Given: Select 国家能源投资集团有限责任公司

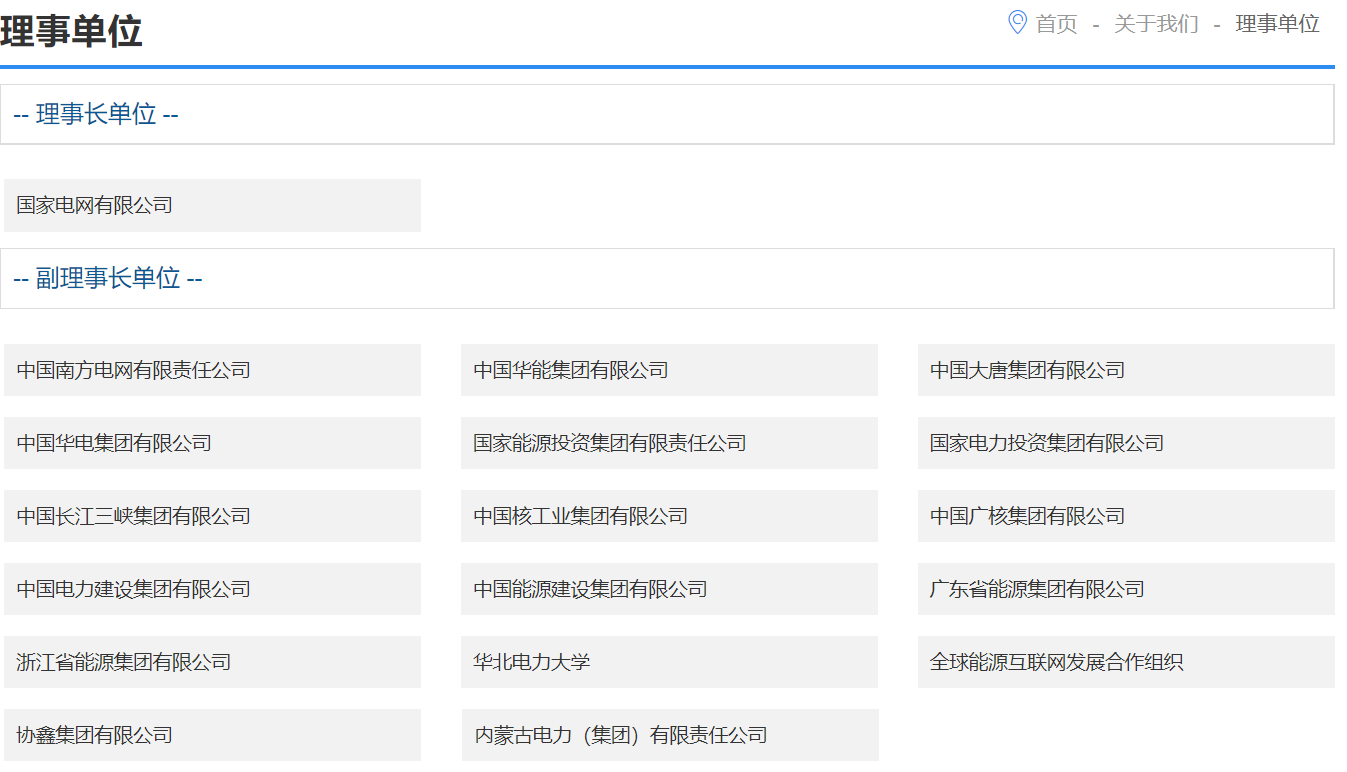Looking at the screenshot, I should point(669,443).
